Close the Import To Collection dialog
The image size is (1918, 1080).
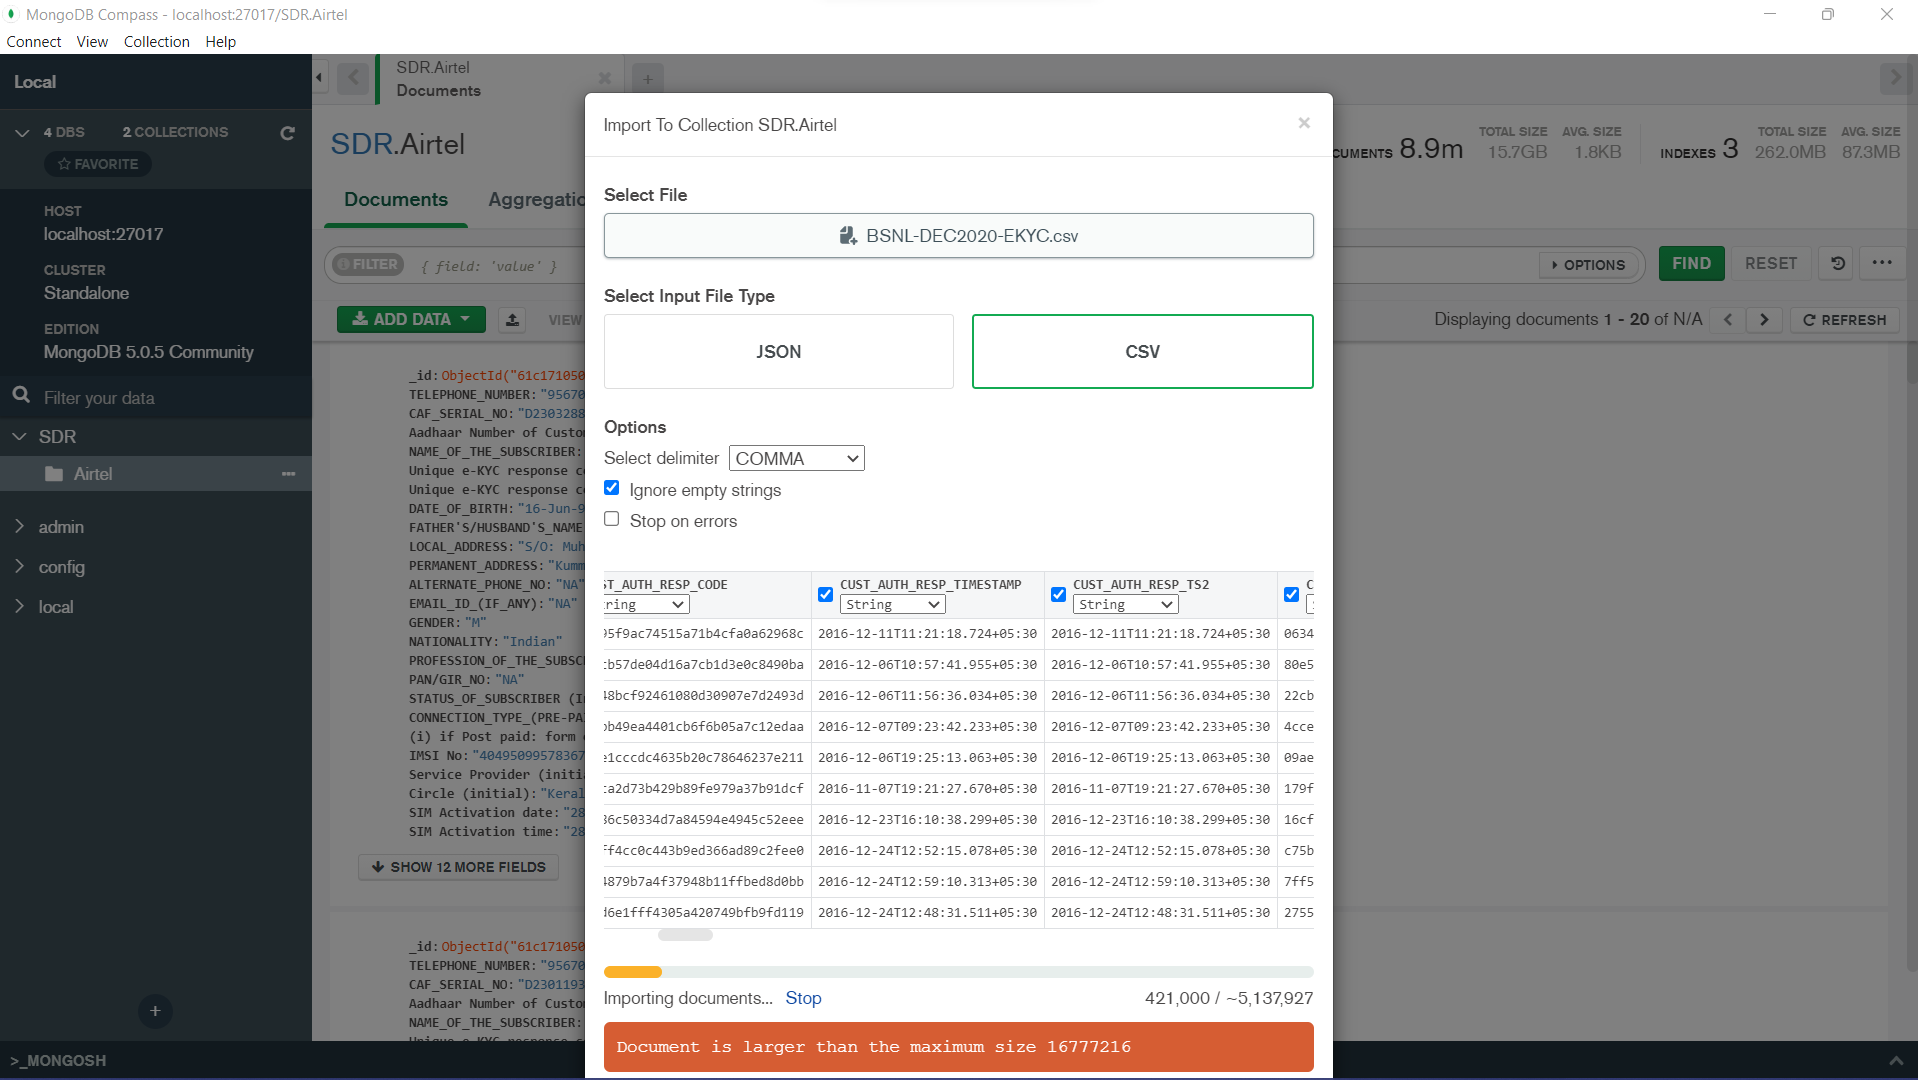(1304, 123)
